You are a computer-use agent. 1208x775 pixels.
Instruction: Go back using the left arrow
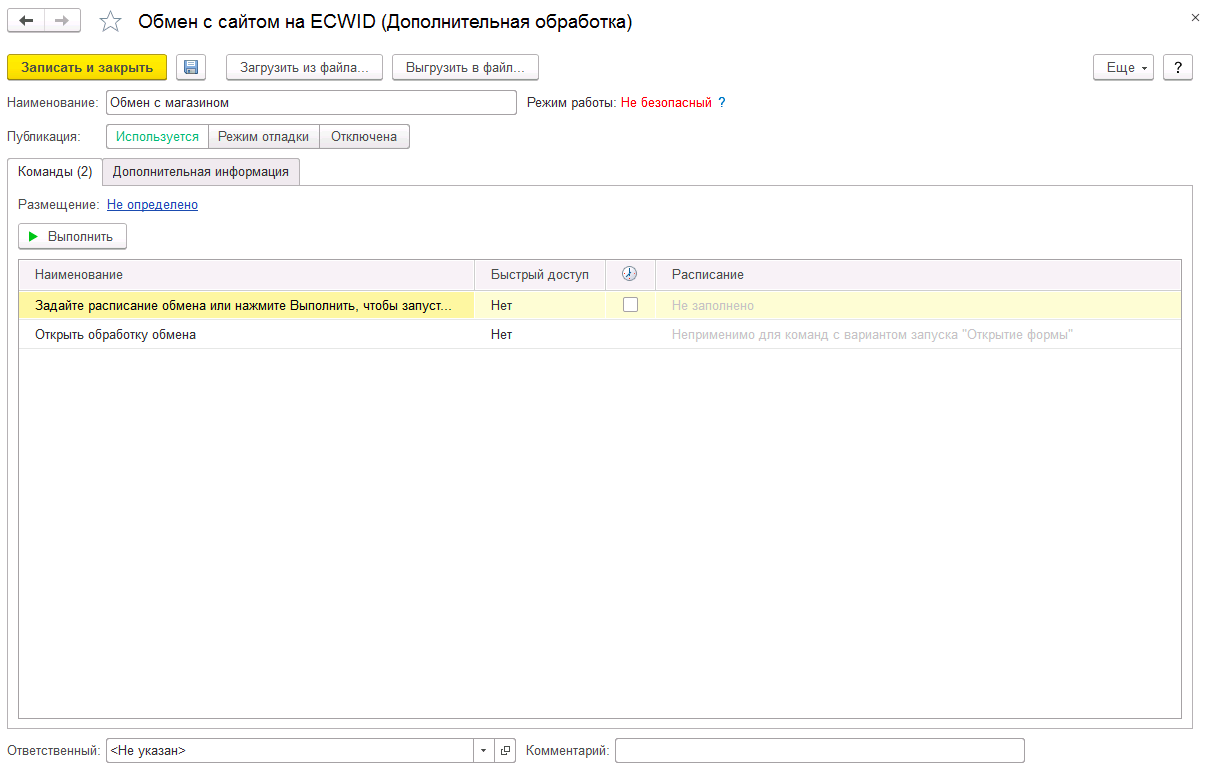tap(27, 21)
